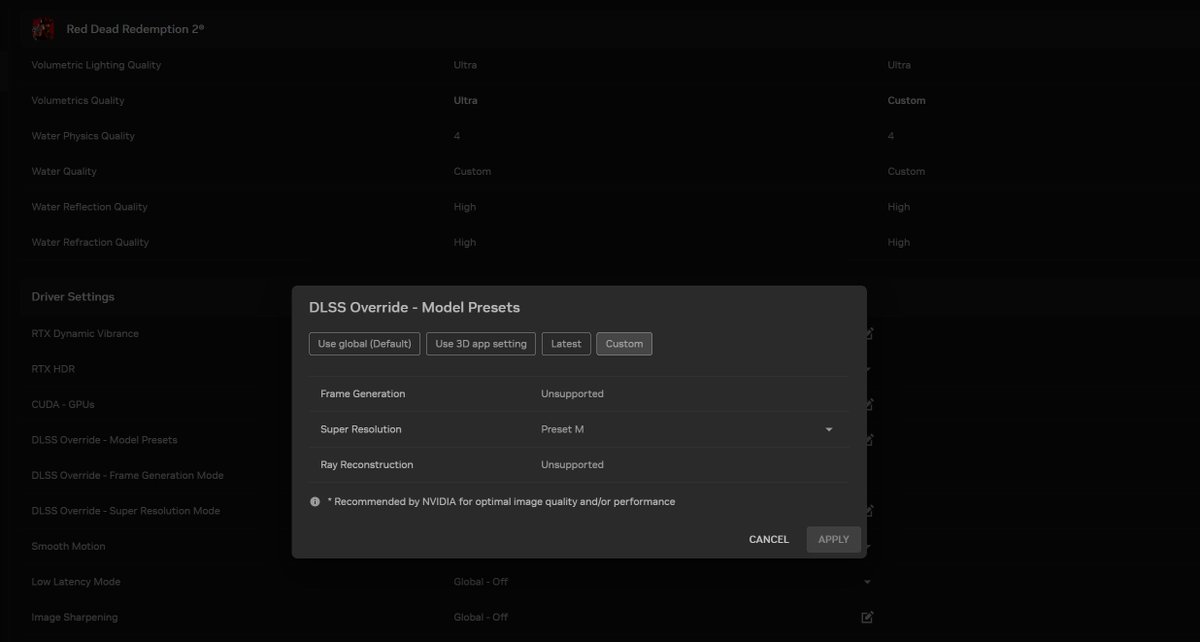Click the DLSS Override - Model Presets dialog title
This screenshot has width=1200, height=642.
tap(414, 308)
